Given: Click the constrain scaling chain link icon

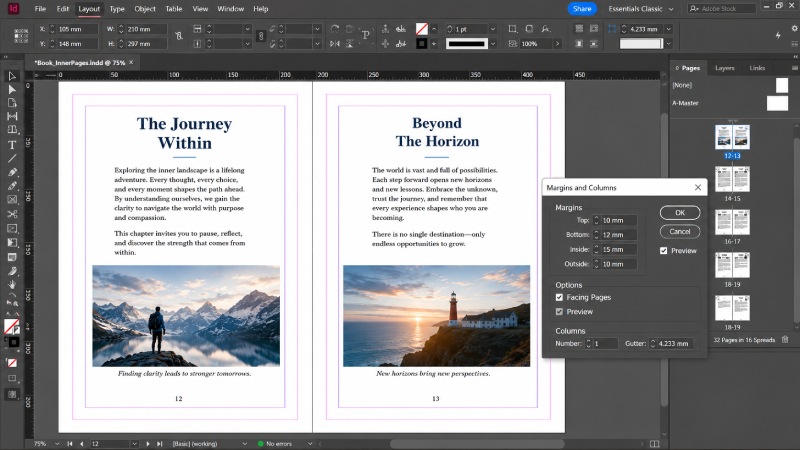Looking at the screenshot, I should [x=261, y=36].
